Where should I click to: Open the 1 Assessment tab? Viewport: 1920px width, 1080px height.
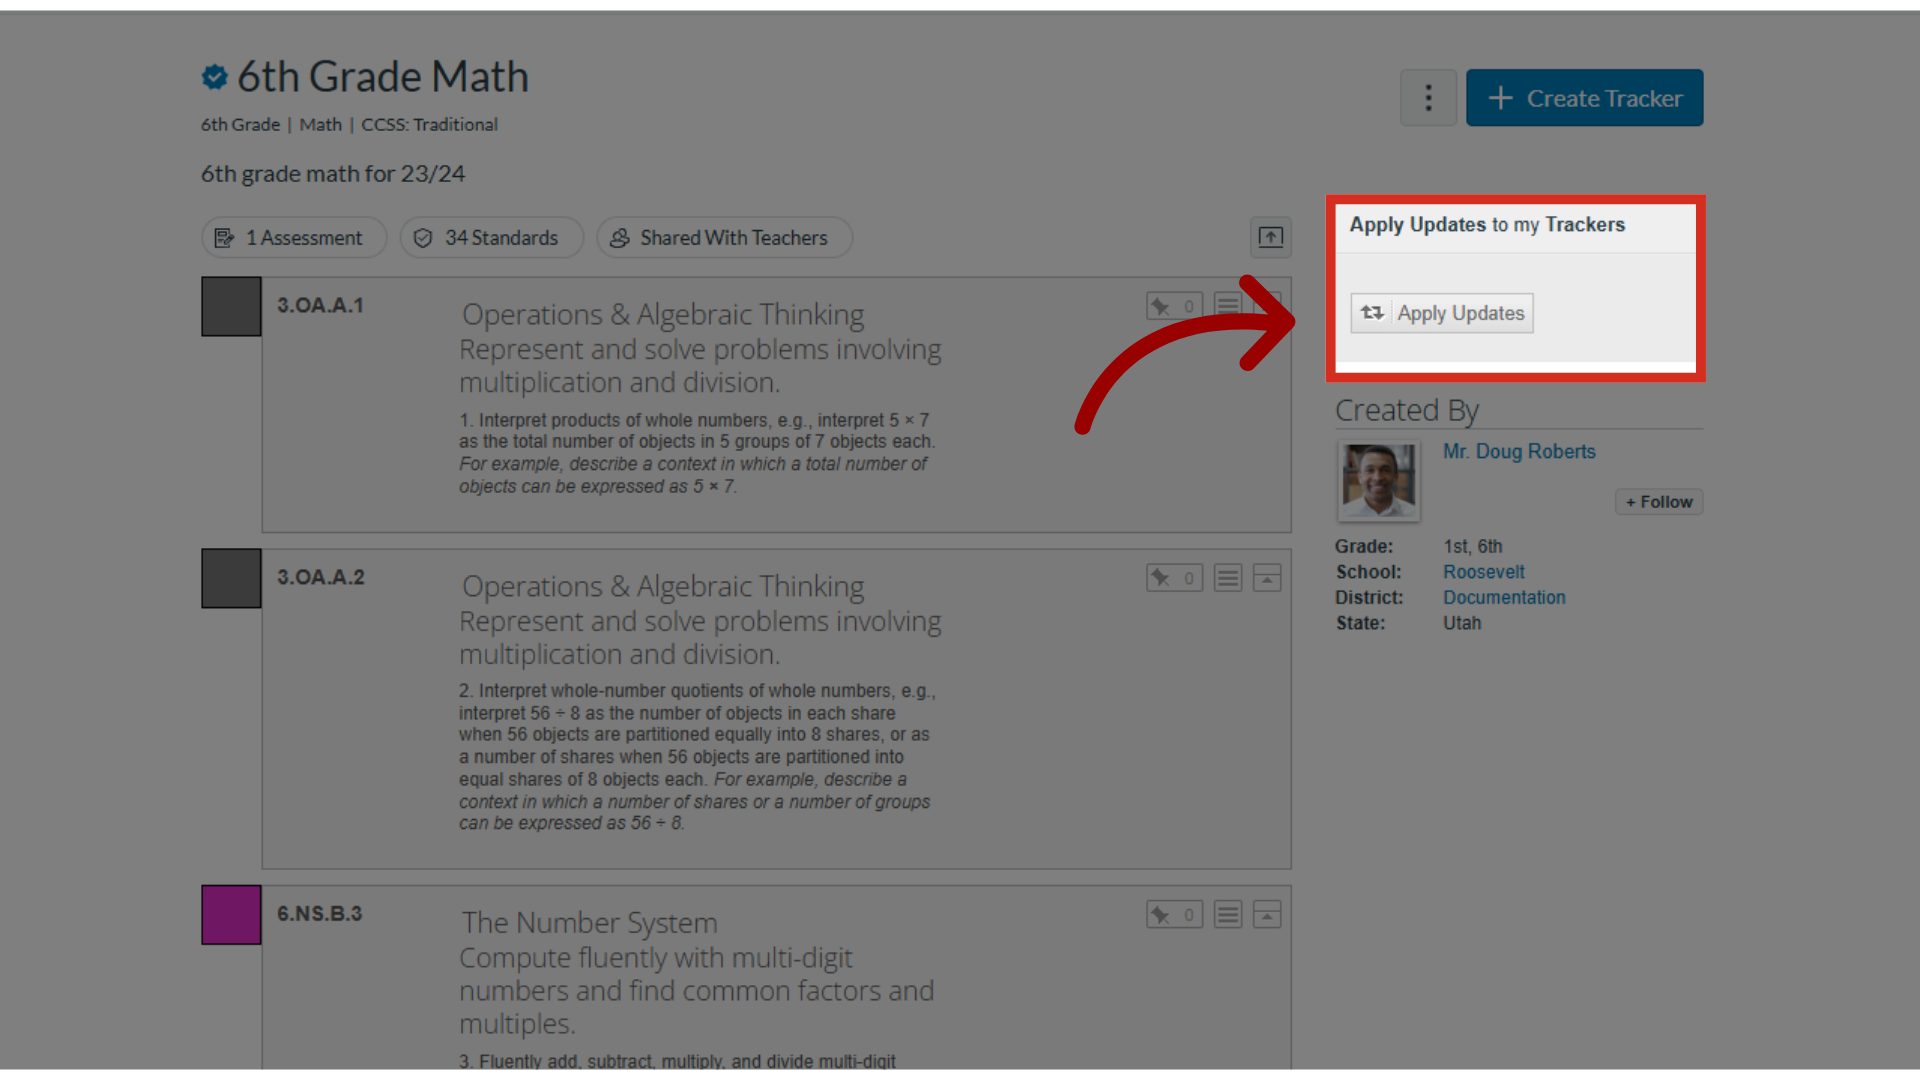pyautogui.click(x=293, y=238)
